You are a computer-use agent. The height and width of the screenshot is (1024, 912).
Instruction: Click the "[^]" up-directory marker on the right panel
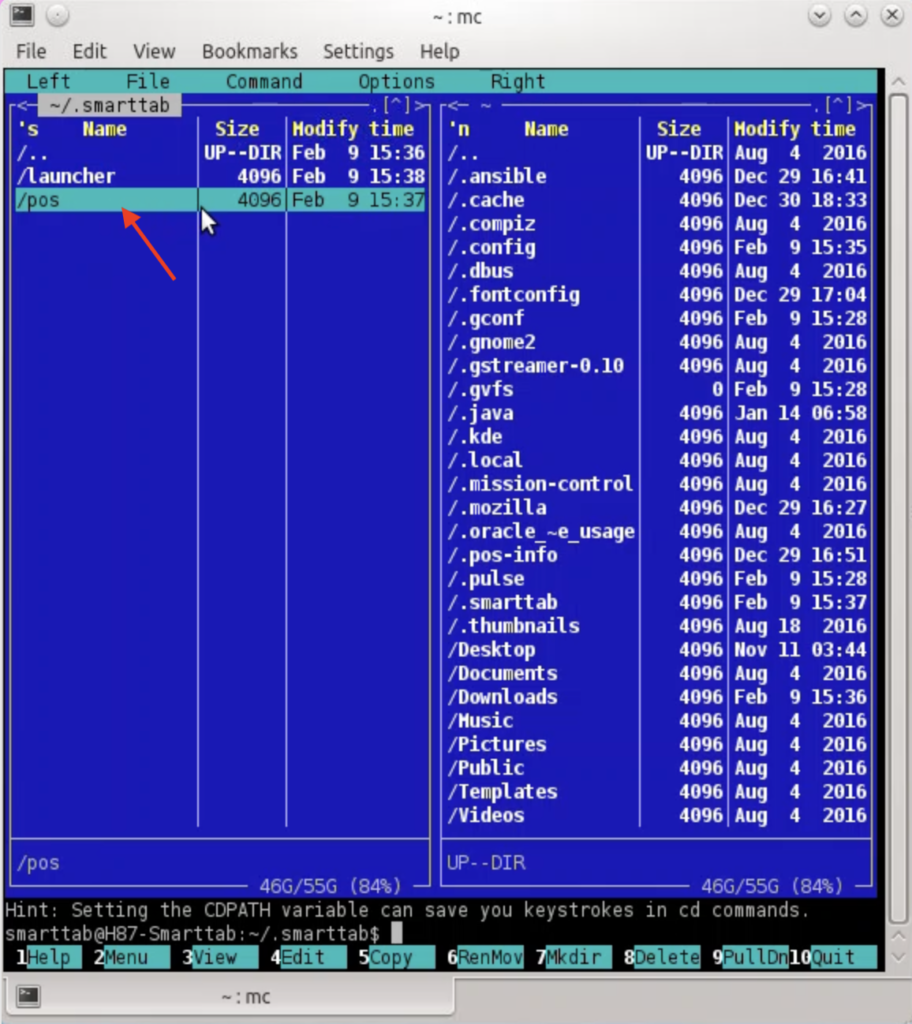tap(837, 104)
